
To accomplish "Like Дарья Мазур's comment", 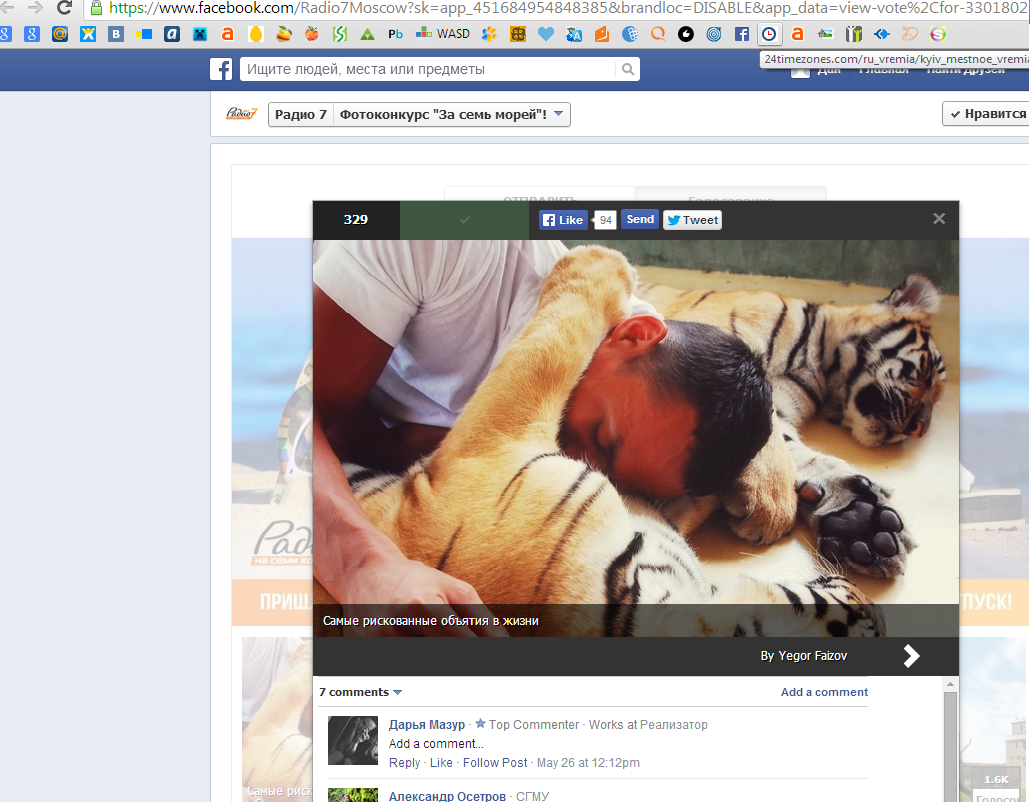I will pyautogui.click(x=441, y=763).
